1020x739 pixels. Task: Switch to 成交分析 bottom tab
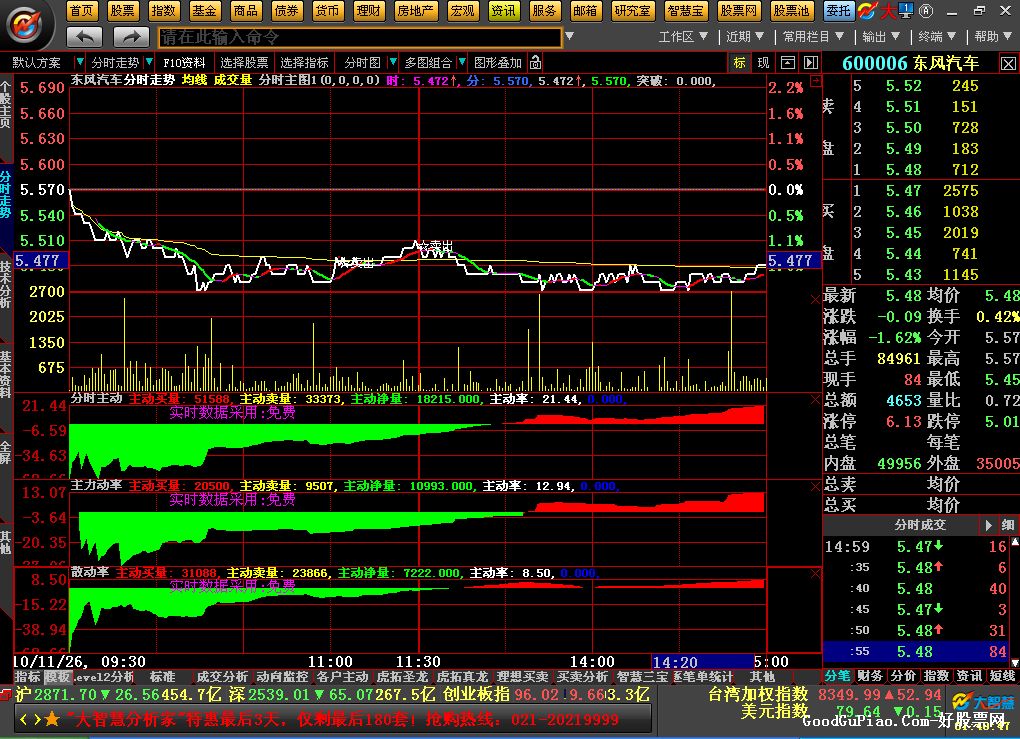222,677
